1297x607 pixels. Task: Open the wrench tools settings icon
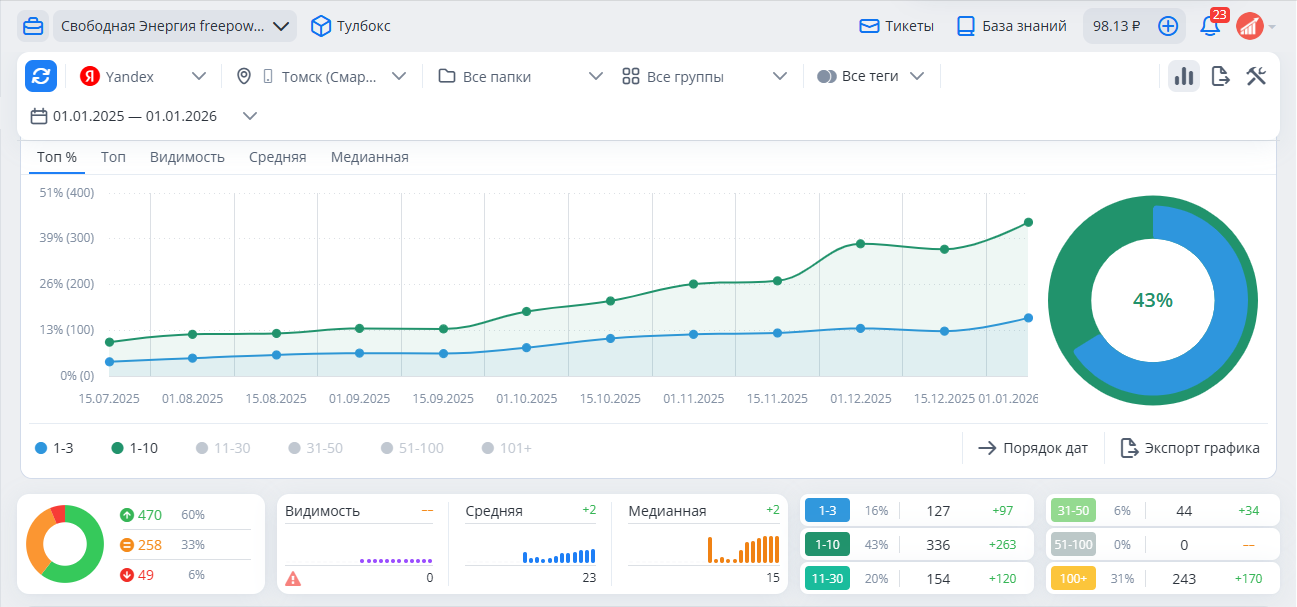click(x=1256, y=76)
